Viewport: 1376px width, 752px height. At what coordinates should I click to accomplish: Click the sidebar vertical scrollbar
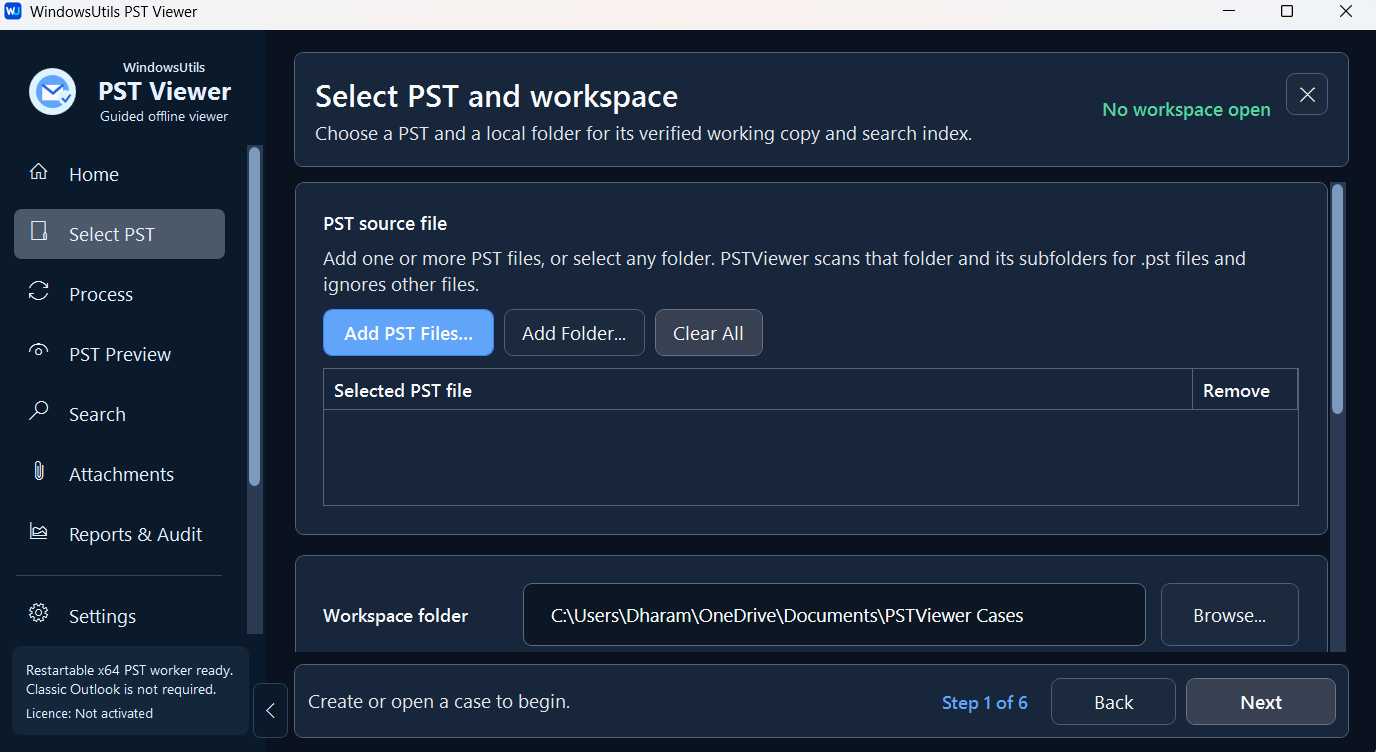(255, 316)
